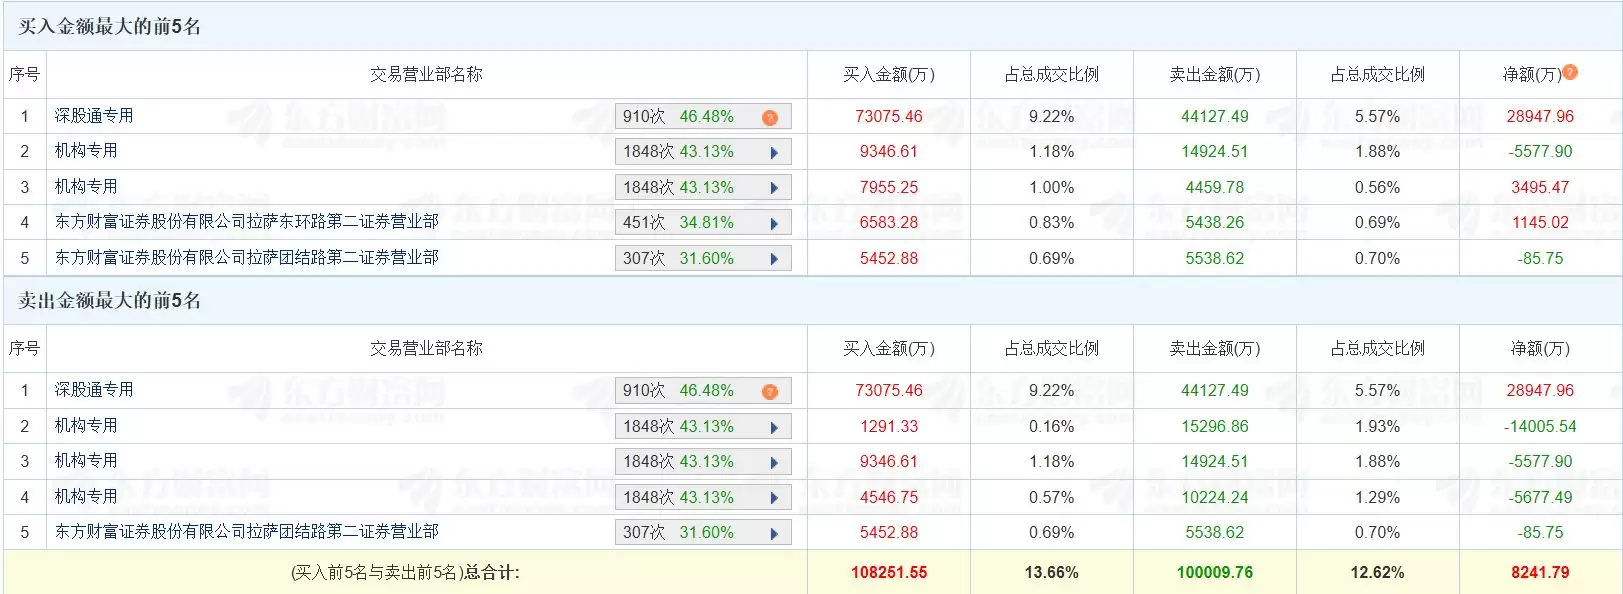Open 东方财富证券 拉萨东环路第二证券营业部 link
The image size is (1623, 594).
[246, 222]
